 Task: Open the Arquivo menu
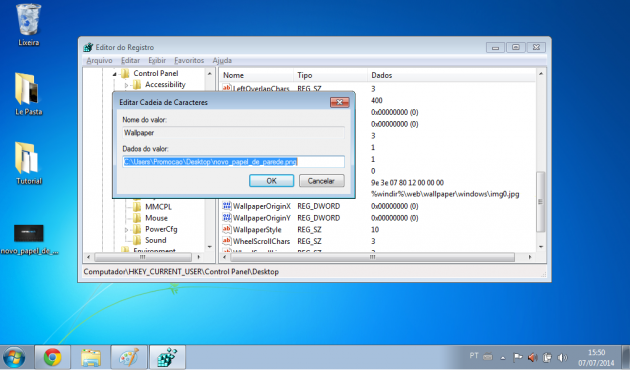pos(99,60)
